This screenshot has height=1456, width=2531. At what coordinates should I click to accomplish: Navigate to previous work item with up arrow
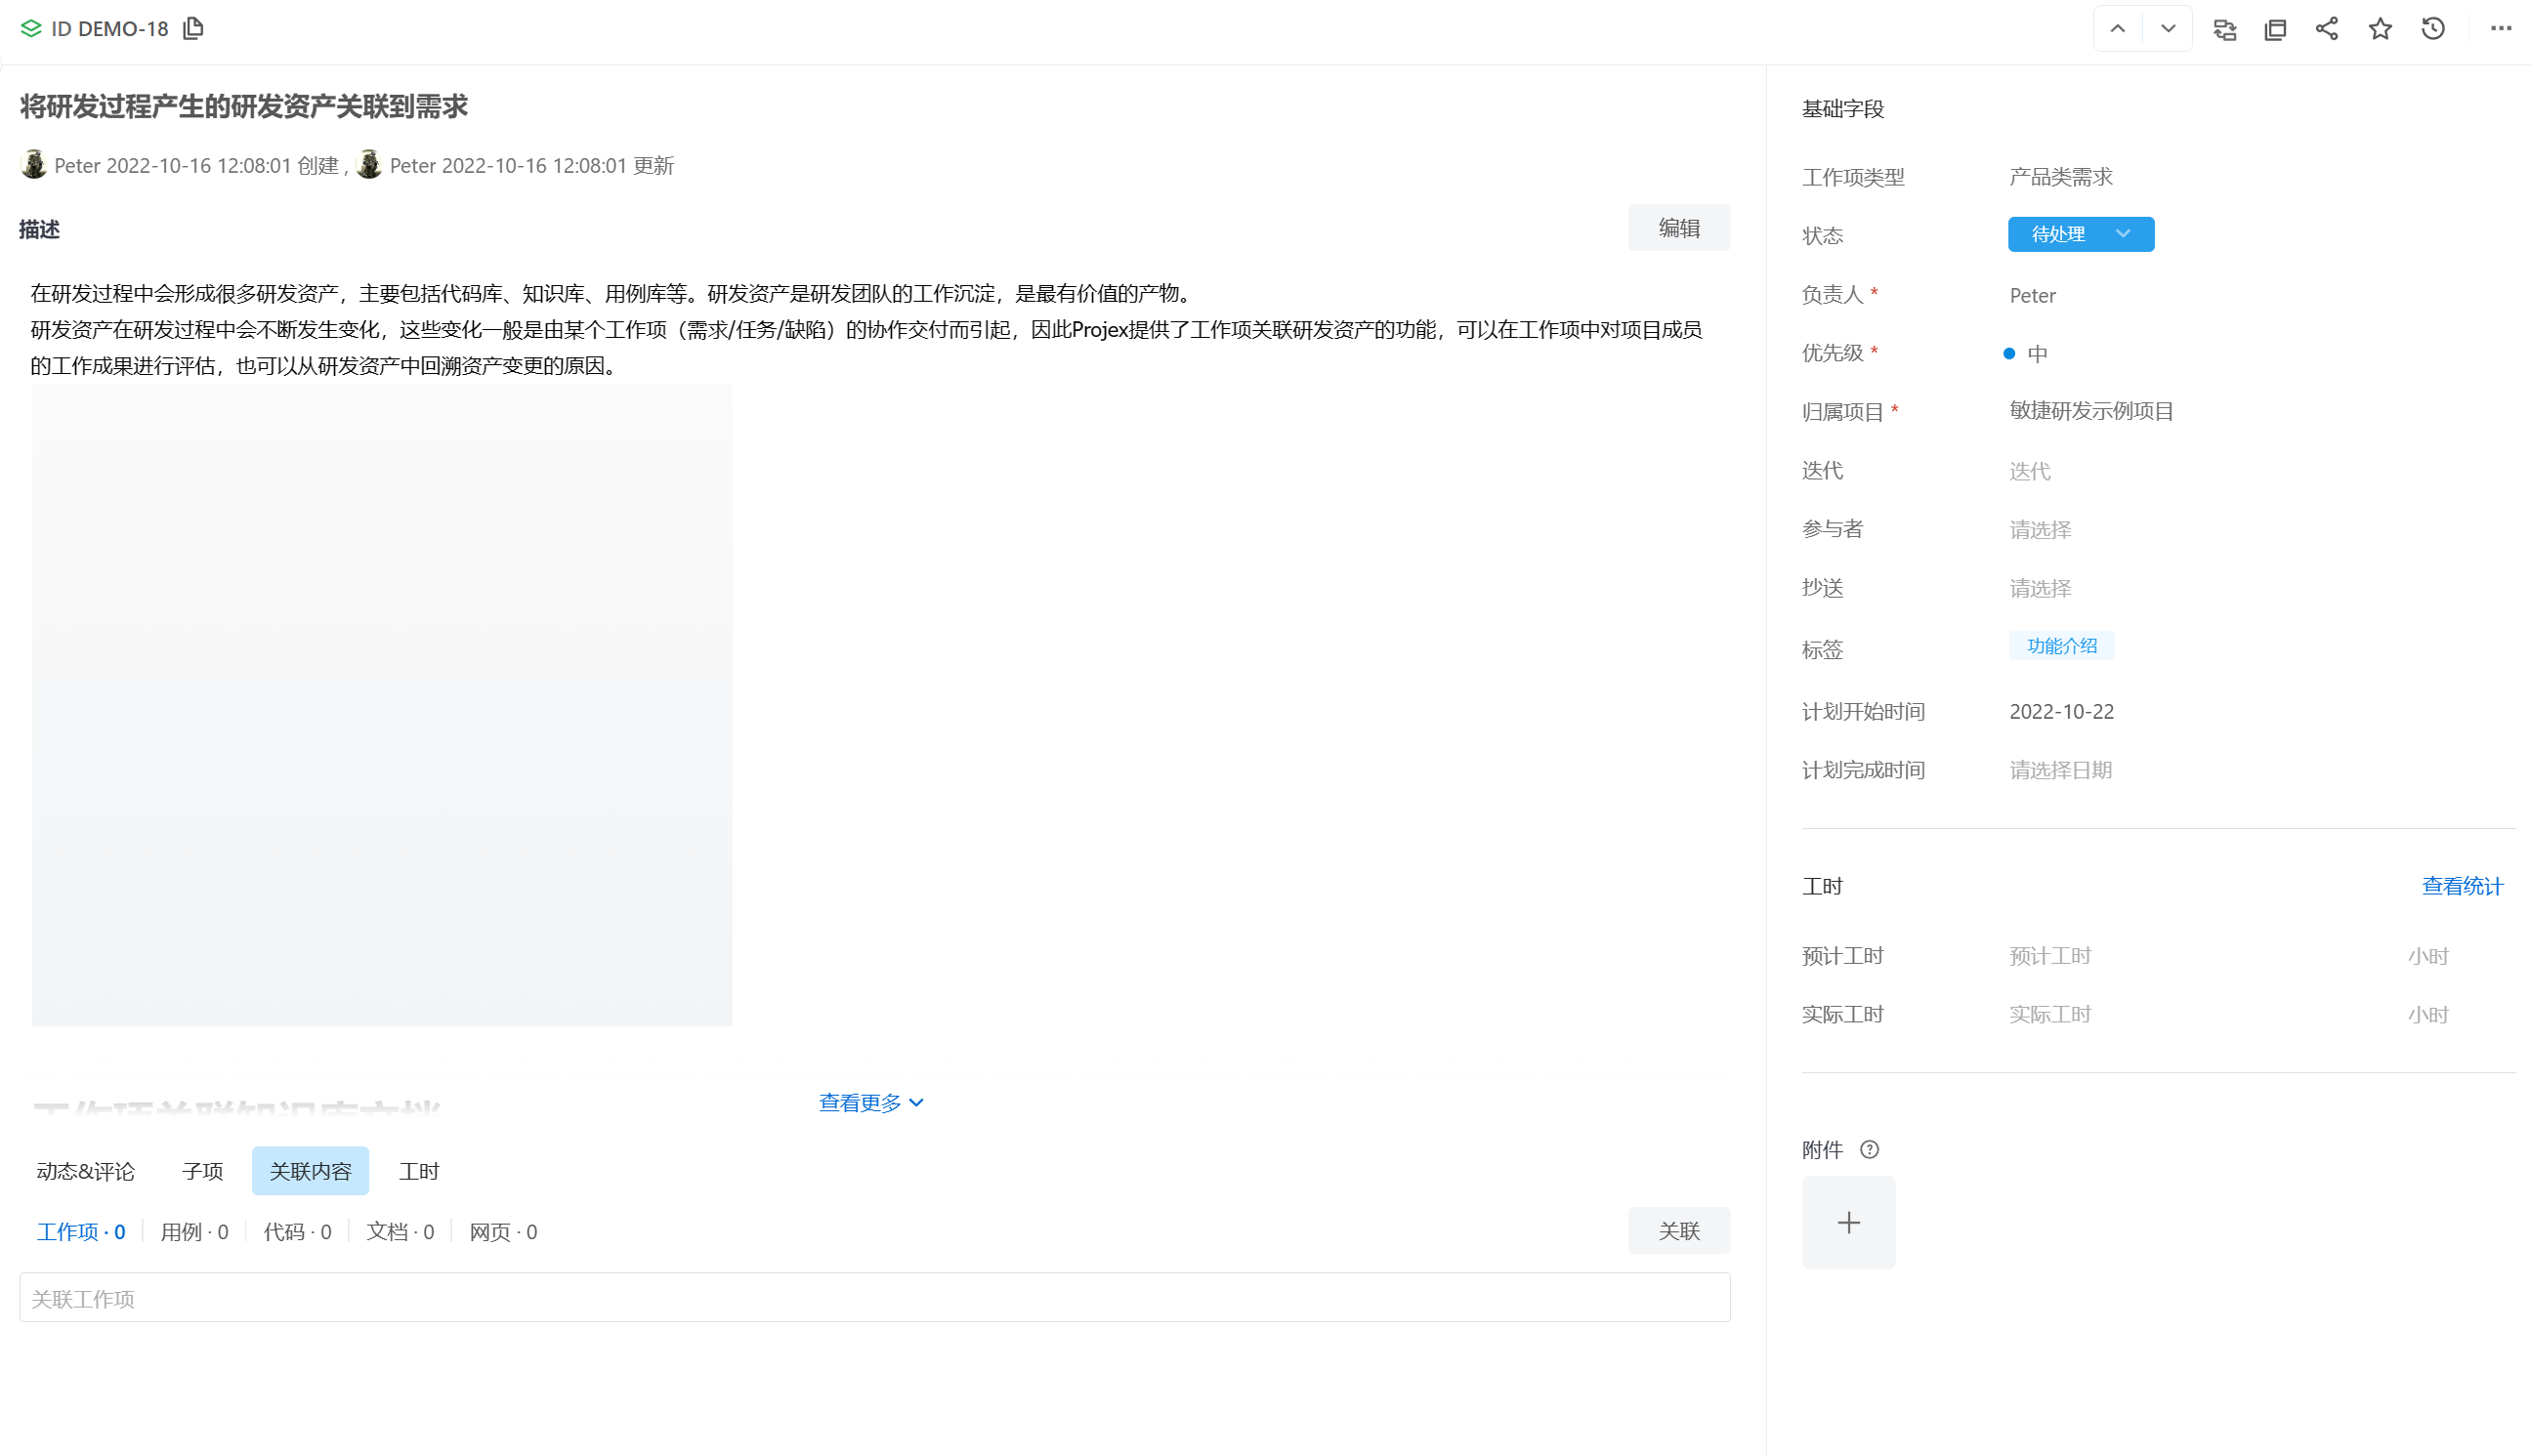point(2117,28)
